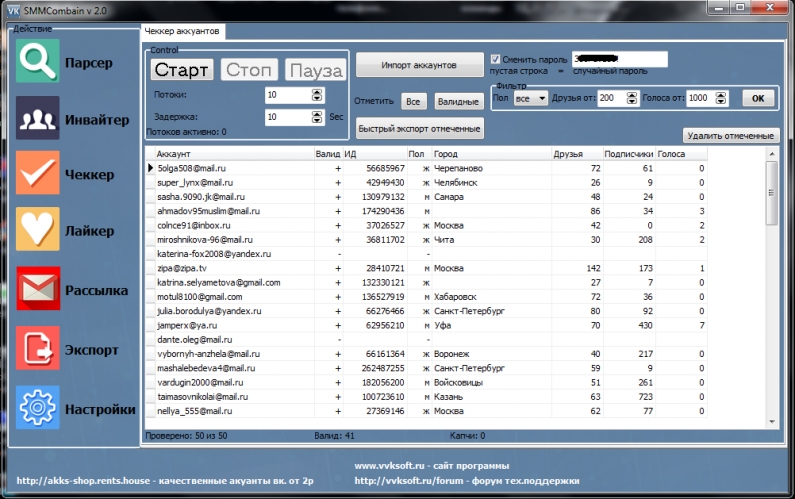Select the jamperx@ya.ru account row
Image resolution: width=795 pixels, height=499 pixels.
(x=426, y=325)
